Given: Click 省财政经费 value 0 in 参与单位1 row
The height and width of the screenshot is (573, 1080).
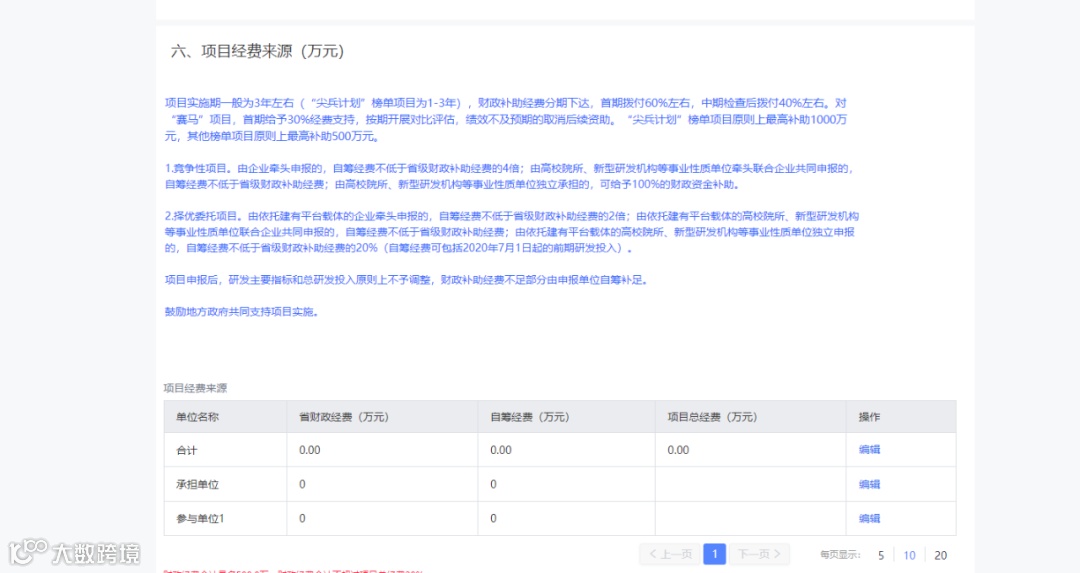Looking at the screenshot, I should [x=302, y=519].
